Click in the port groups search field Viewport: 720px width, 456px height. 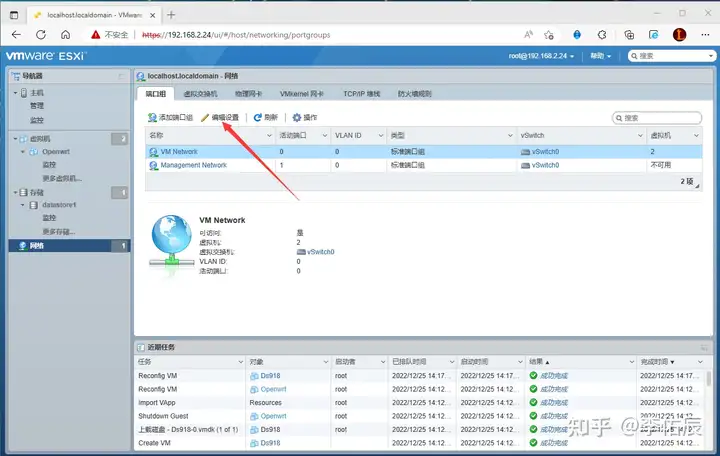[657, 118]
